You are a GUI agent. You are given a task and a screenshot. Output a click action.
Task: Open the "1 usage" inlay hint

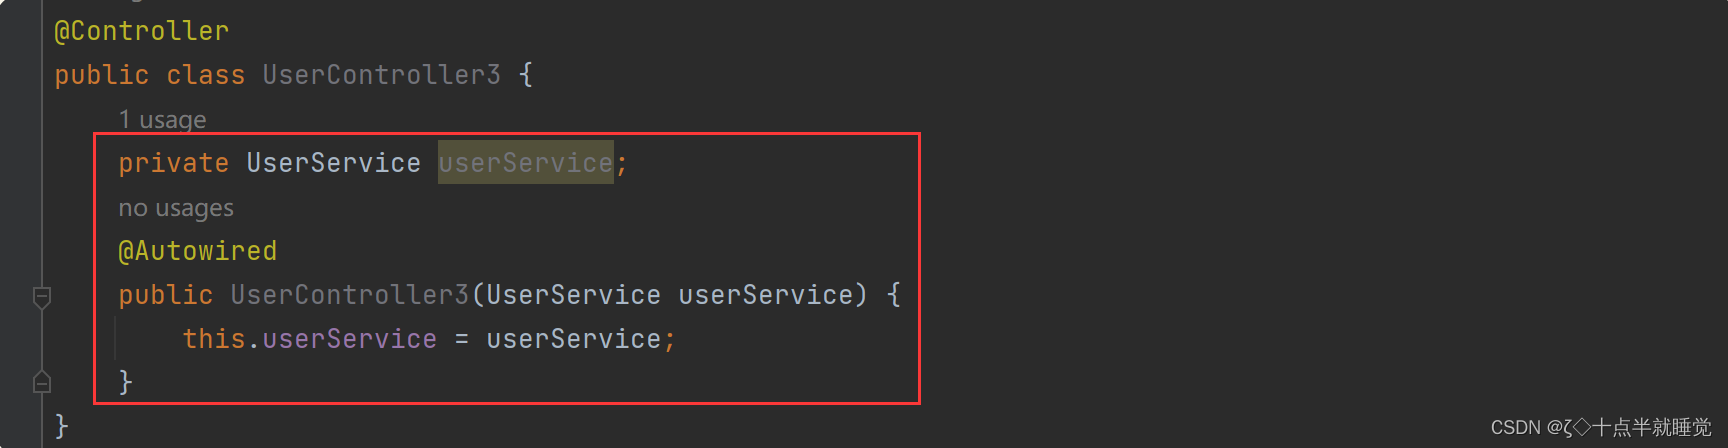[162, 119]
